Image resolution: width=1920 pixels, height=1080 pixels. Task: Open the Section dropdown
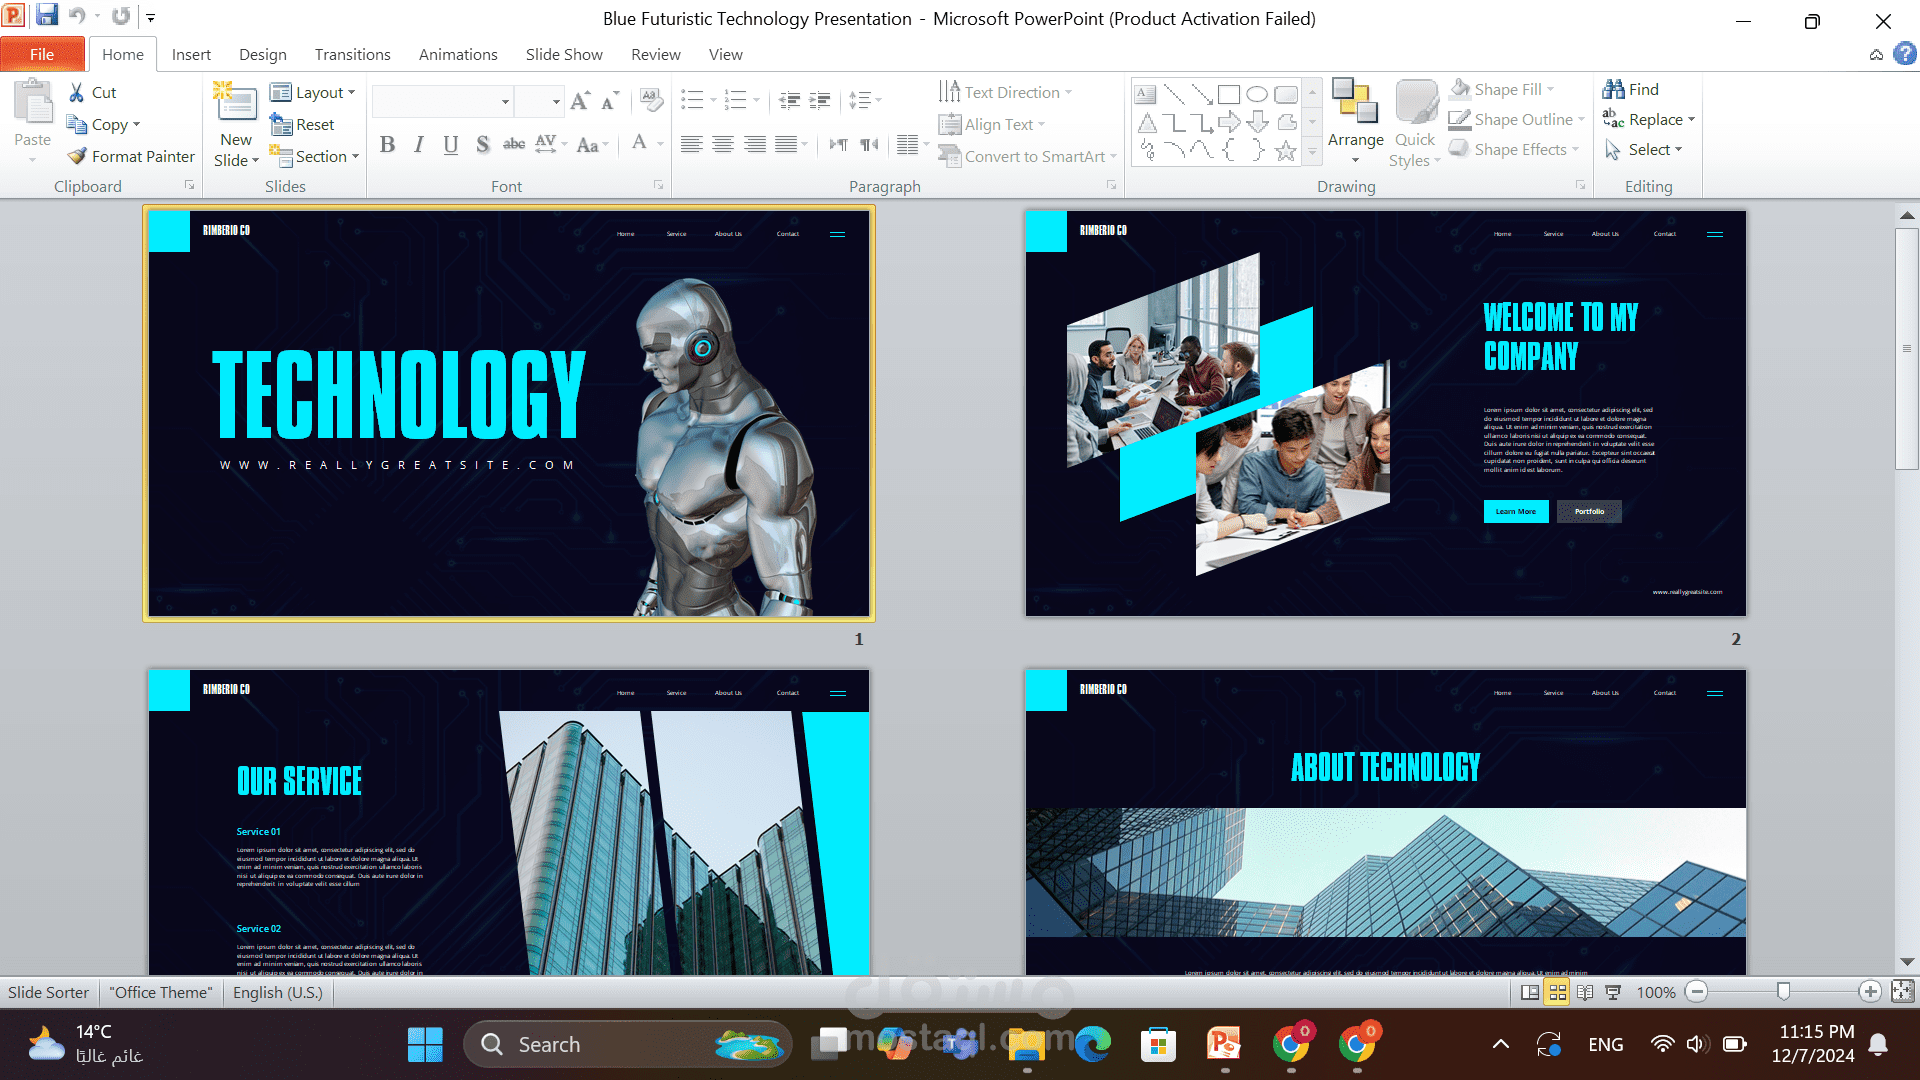[314, 156]
